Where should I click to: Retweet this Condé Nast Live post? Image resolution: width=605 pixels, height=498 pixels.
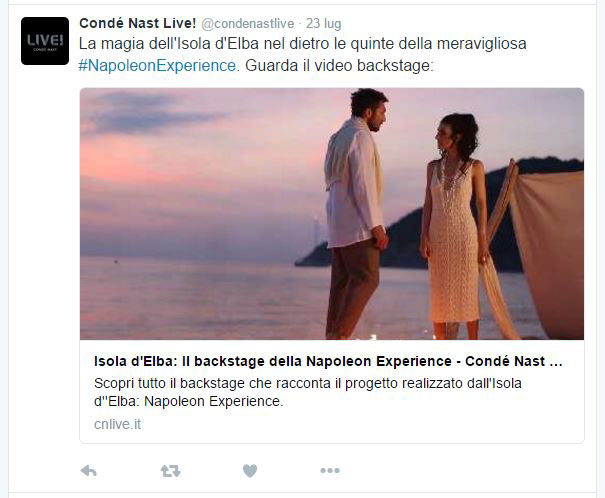click(x=171, y=471)
